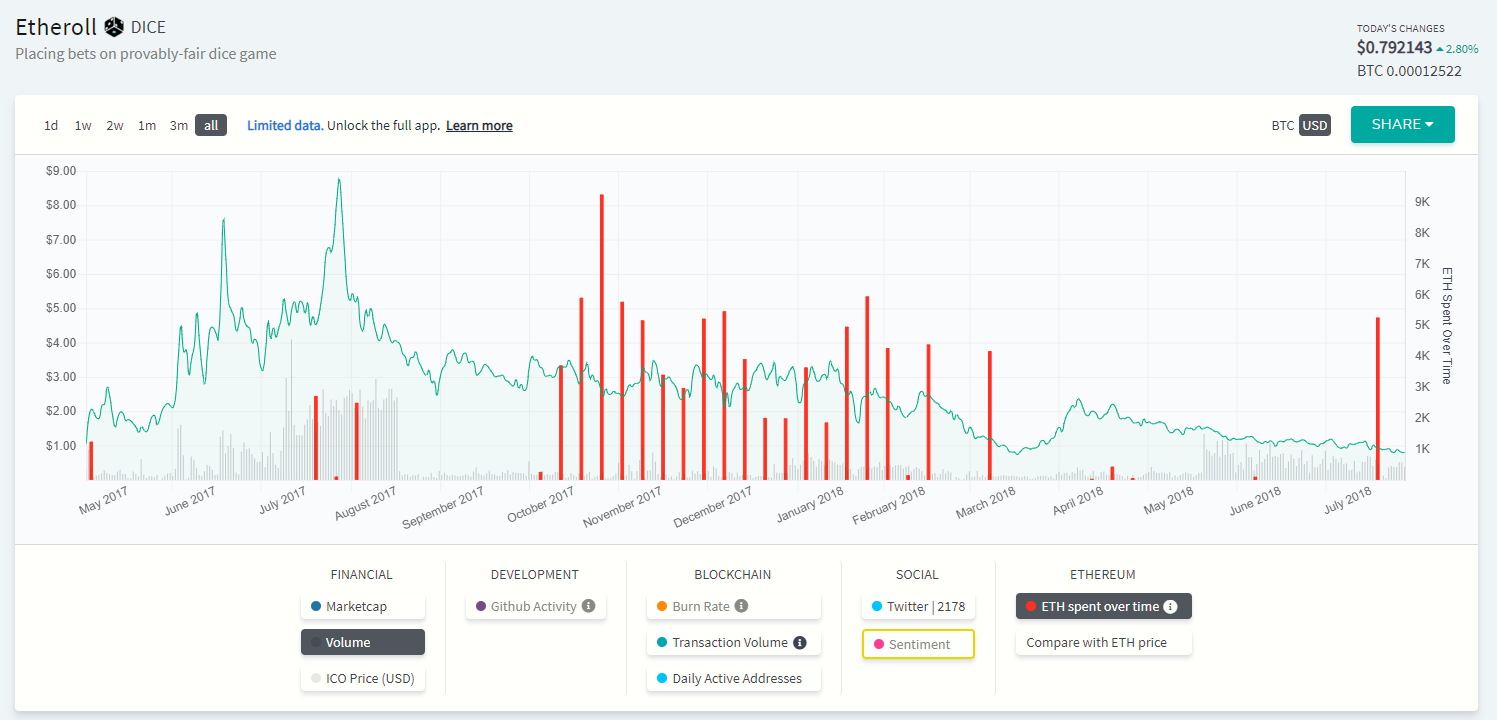The width and height of the screenshot is (1497, 720).
Task: Click the $9.00 y-axis label
Action: 61,171
